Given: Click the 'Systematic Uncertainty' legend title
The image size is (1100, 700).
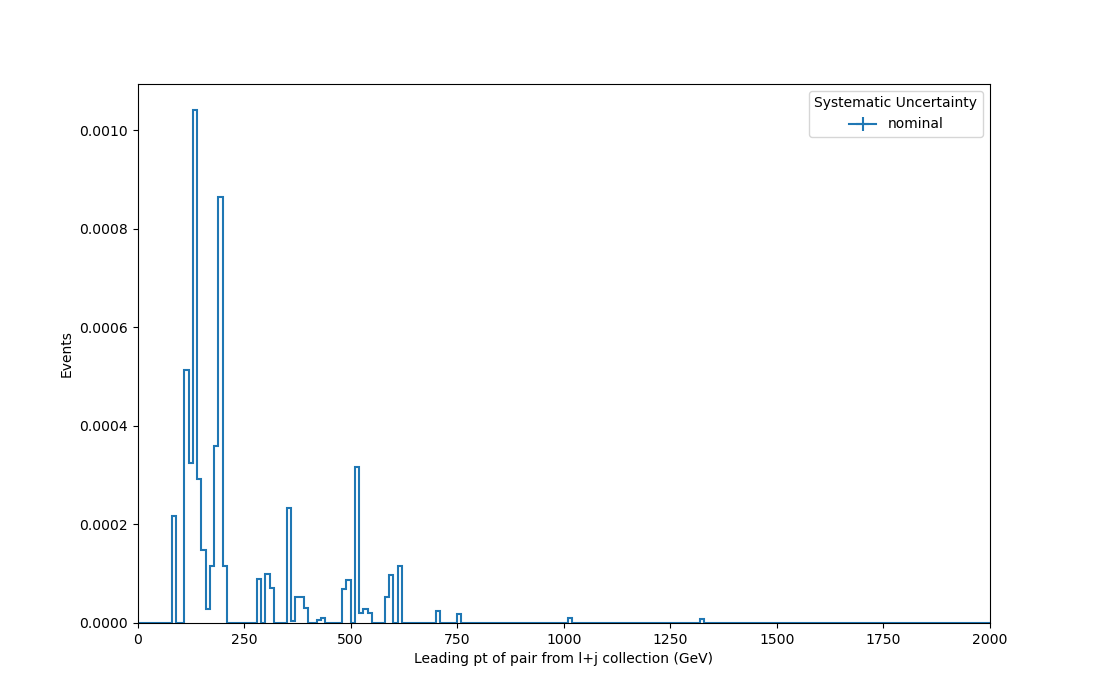Looking at the screenshot, I should pos(895,102).
